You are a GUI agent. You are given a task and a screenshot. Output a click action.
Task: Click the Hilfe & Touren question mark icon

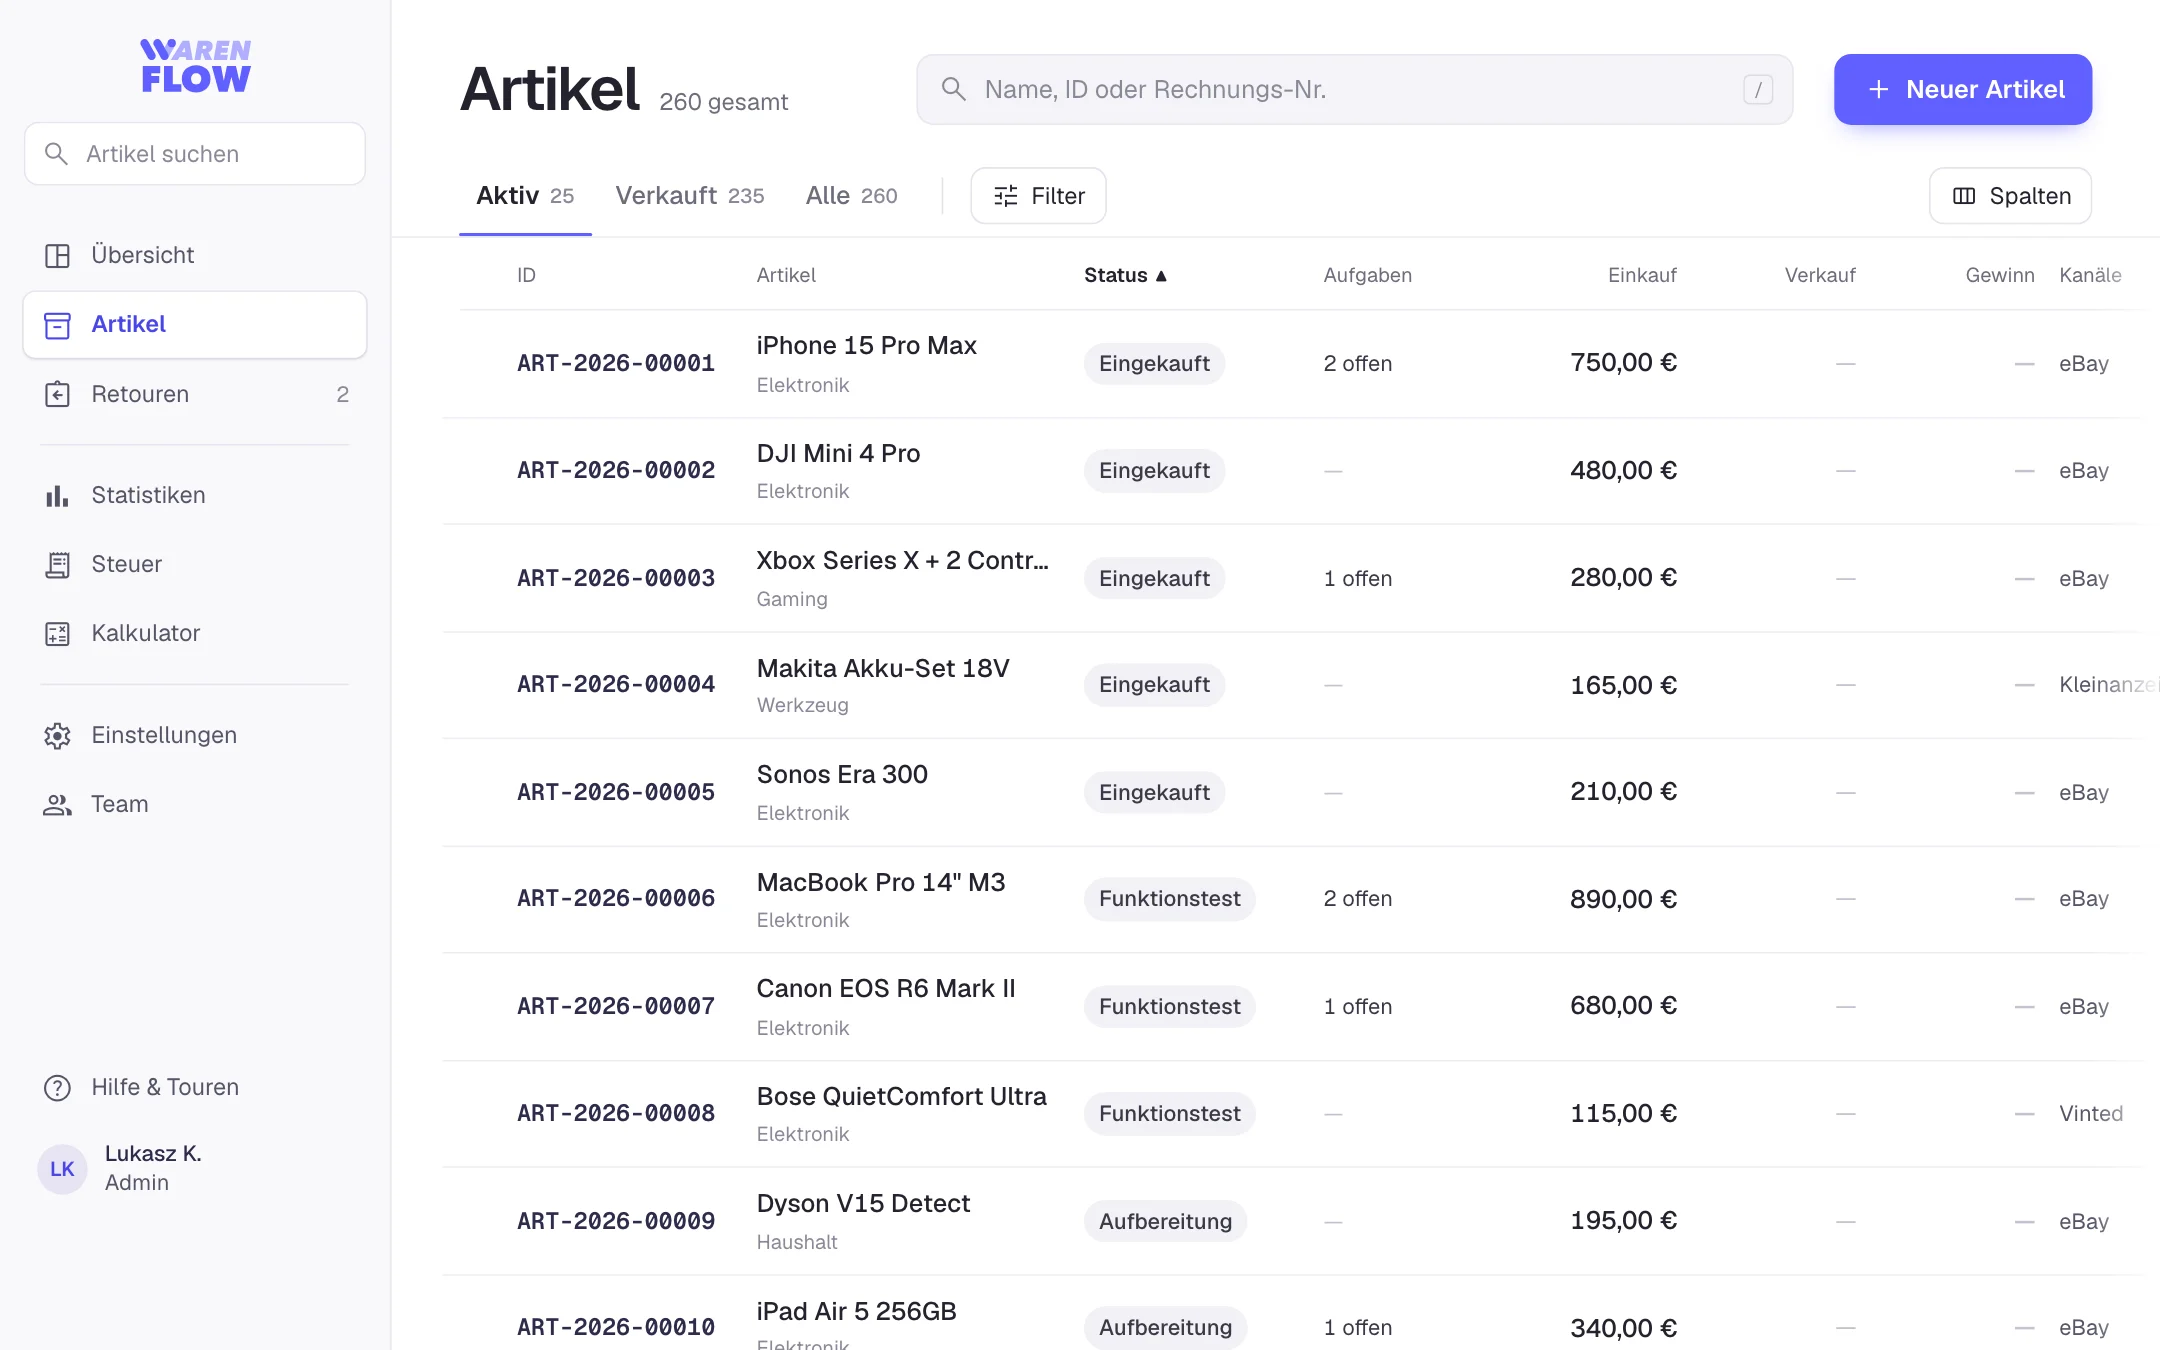pyautogui.click(x=57, y=1088)
